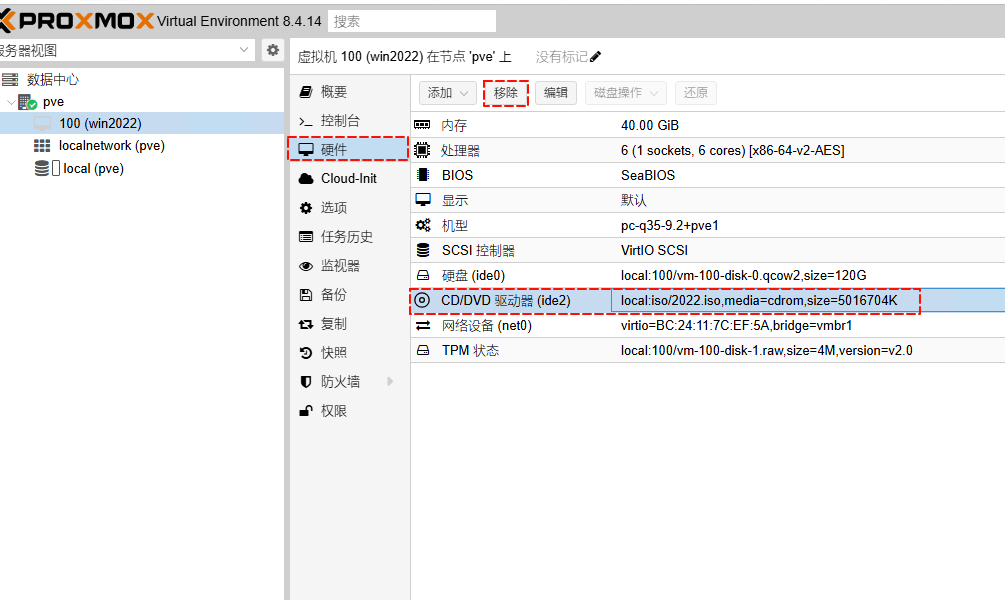Screen dimensions: 1005x600
Task: Go to the Snapshots tab
Action: 333,352
